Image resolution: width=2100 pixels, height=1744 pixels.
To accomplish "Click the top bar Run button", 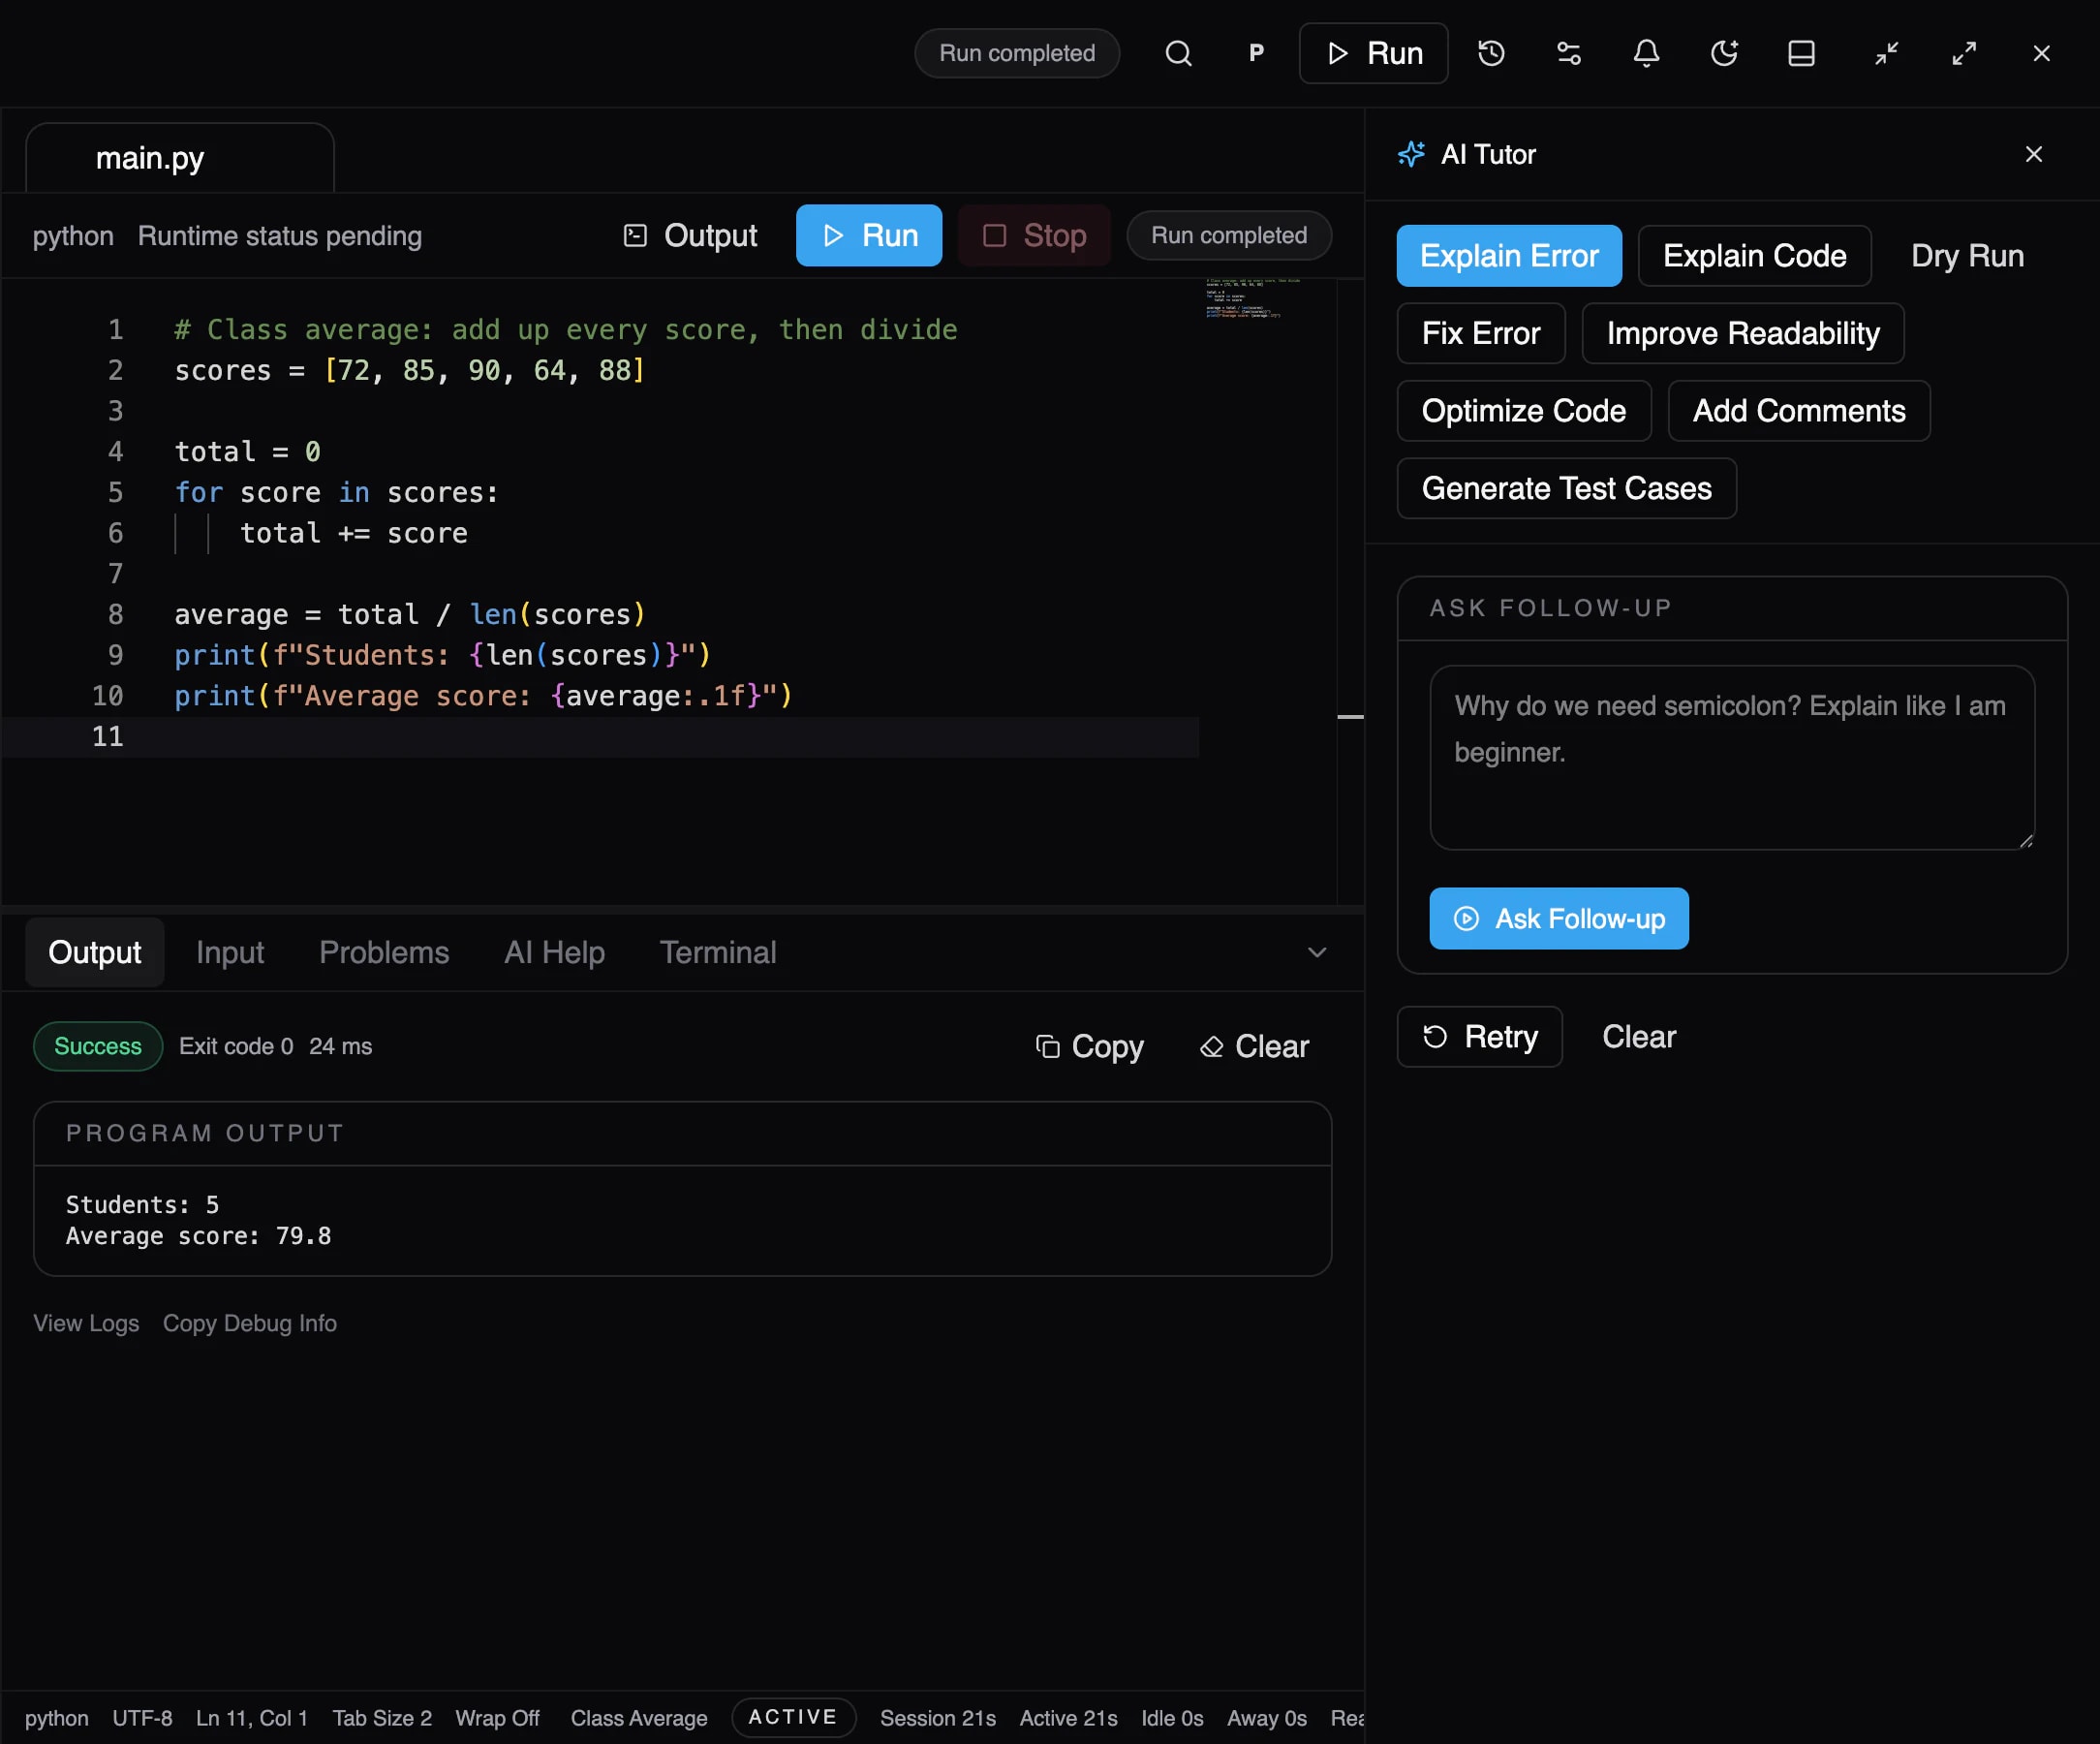I will (x=1373, y=53).
